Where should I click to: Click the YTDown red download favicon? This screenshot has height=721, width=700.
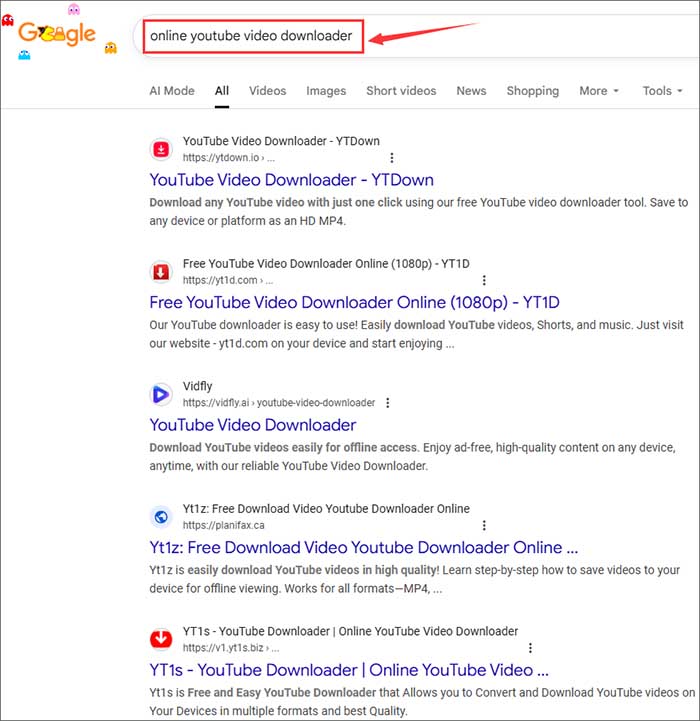coord(161,149)
